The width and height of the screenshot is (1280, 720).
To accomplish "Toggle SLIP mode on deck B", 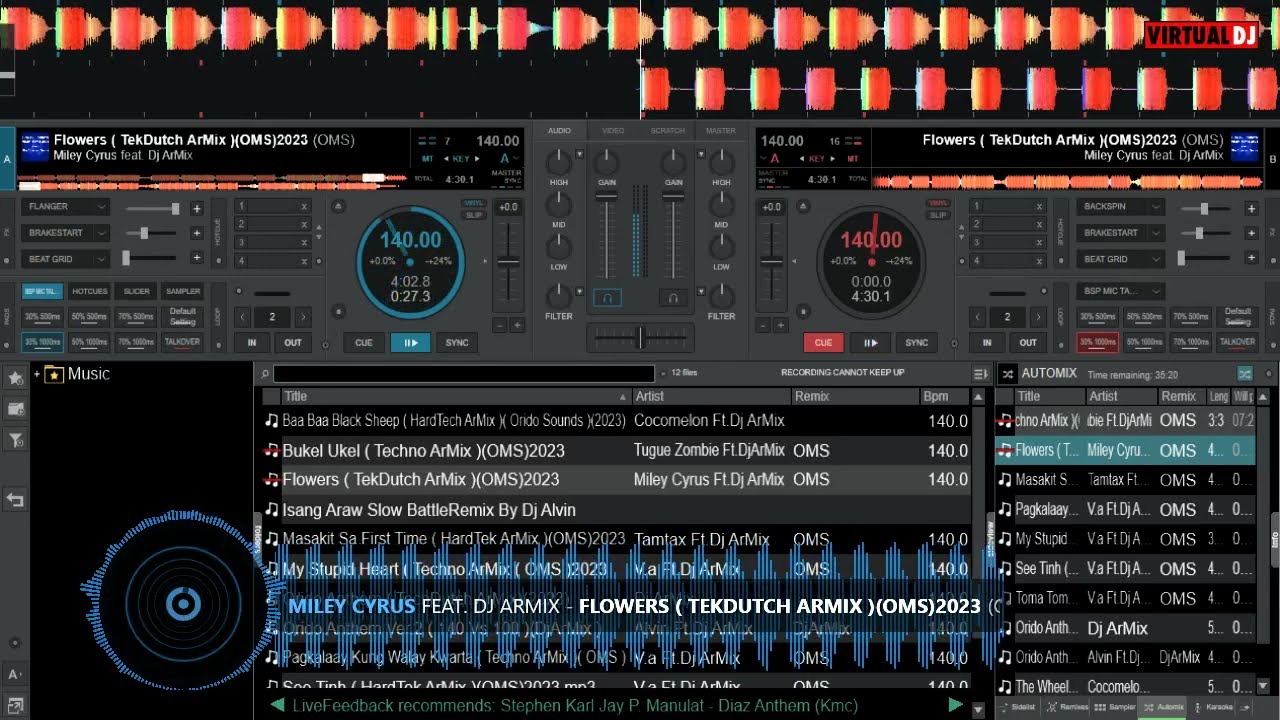I will coord(937,215).
